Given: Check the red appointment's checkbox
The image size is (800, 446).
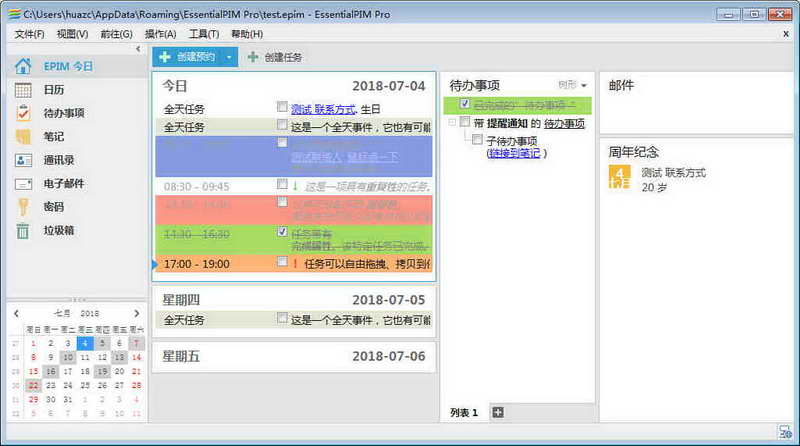Looking at the screenshot, I should pos(282,202).
